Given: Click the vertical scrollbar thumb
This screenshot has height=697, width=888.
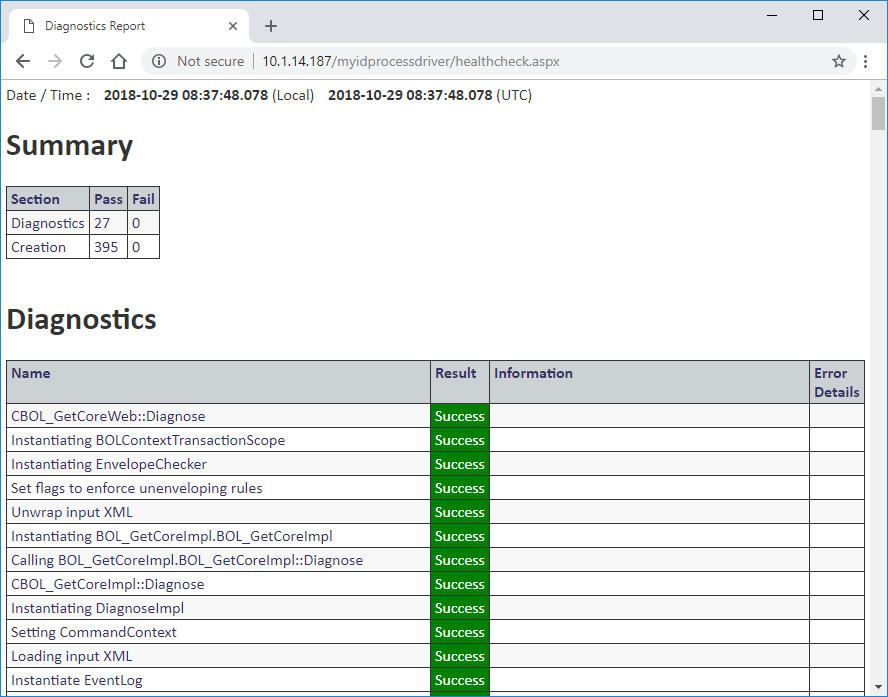Looking at the screenshot, I should coord(878,114).
